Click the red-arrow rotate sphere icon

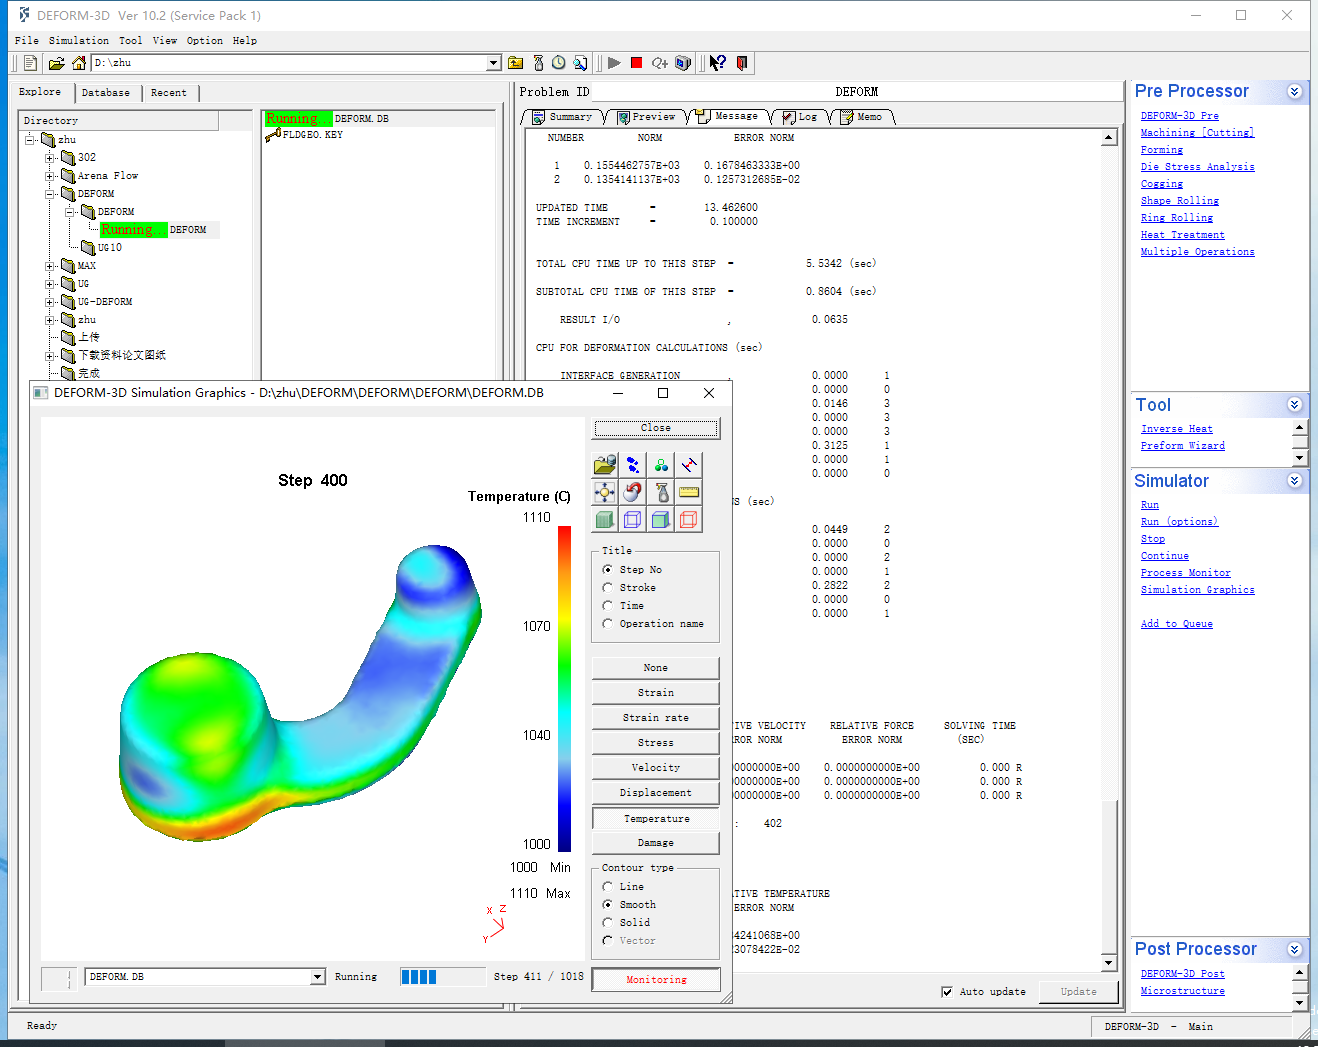(x=632, y=492)
